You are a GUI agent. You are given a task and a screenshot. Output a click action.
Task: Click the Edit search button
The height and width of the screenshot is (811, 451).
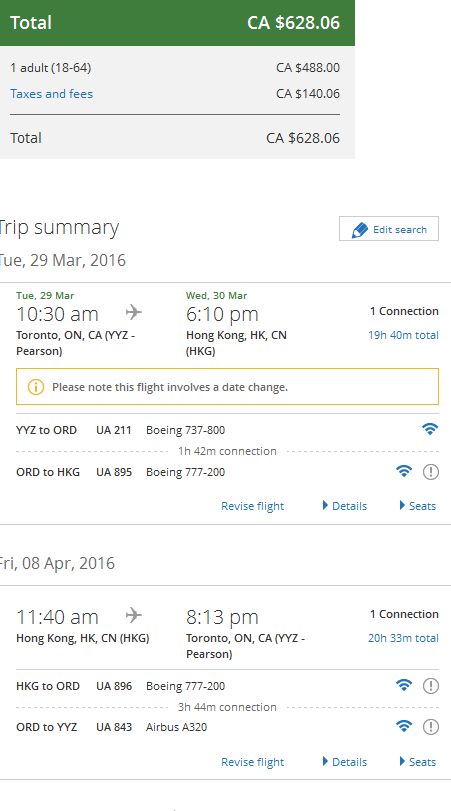tap(389, 229)
